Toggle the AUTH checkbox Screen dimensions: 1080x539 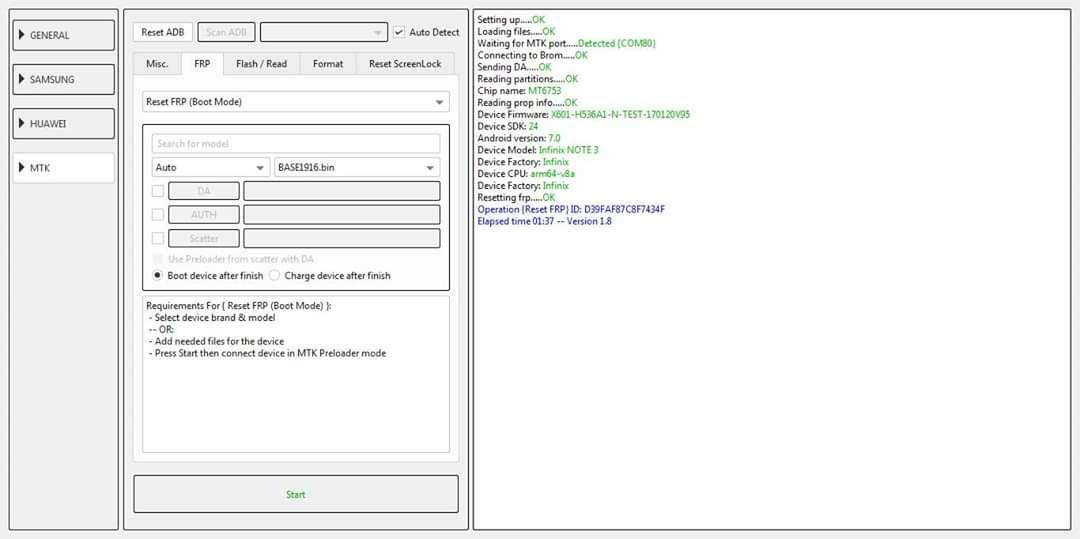point(158,215)
